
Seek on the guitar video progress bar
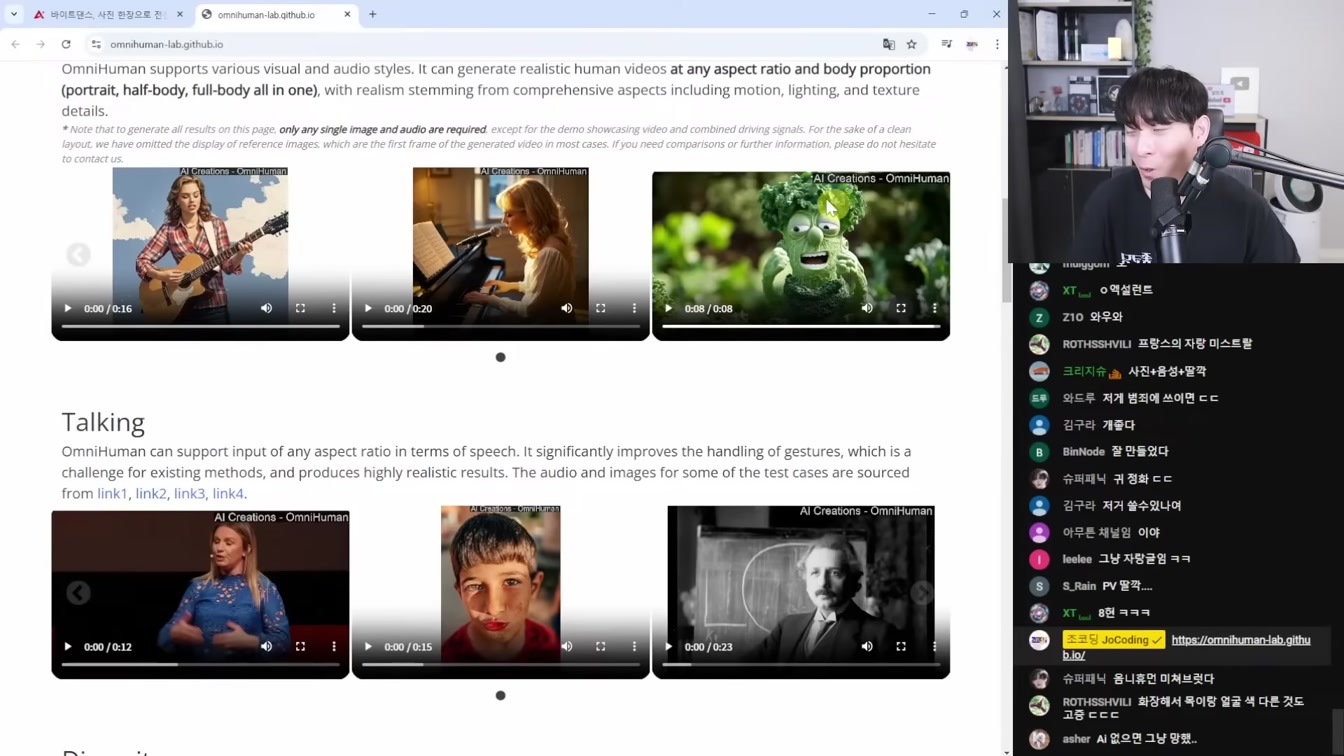(x=200, y=326)
